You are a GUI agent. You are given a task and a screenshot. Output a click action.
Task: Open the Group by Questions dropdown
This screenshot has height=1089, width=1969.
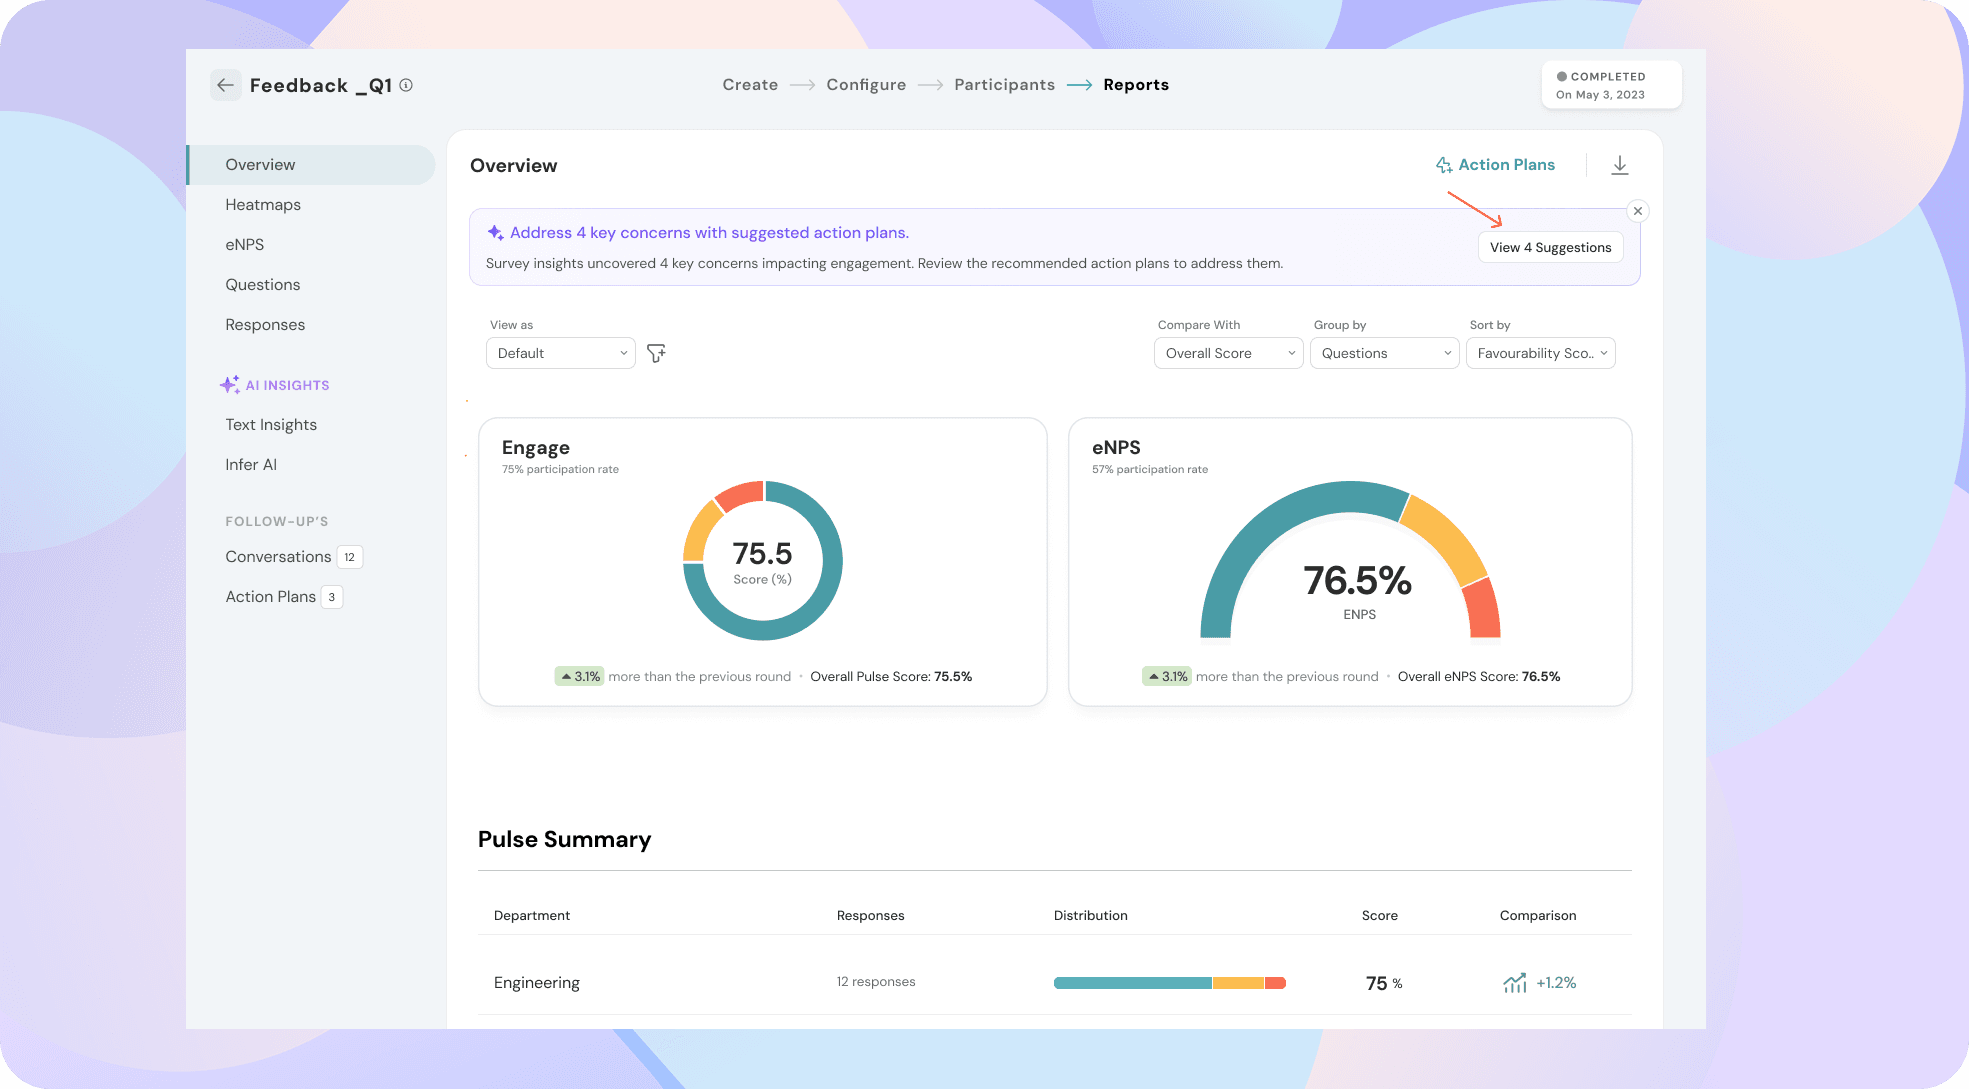pyautogui.click(x=1384, y=353)
